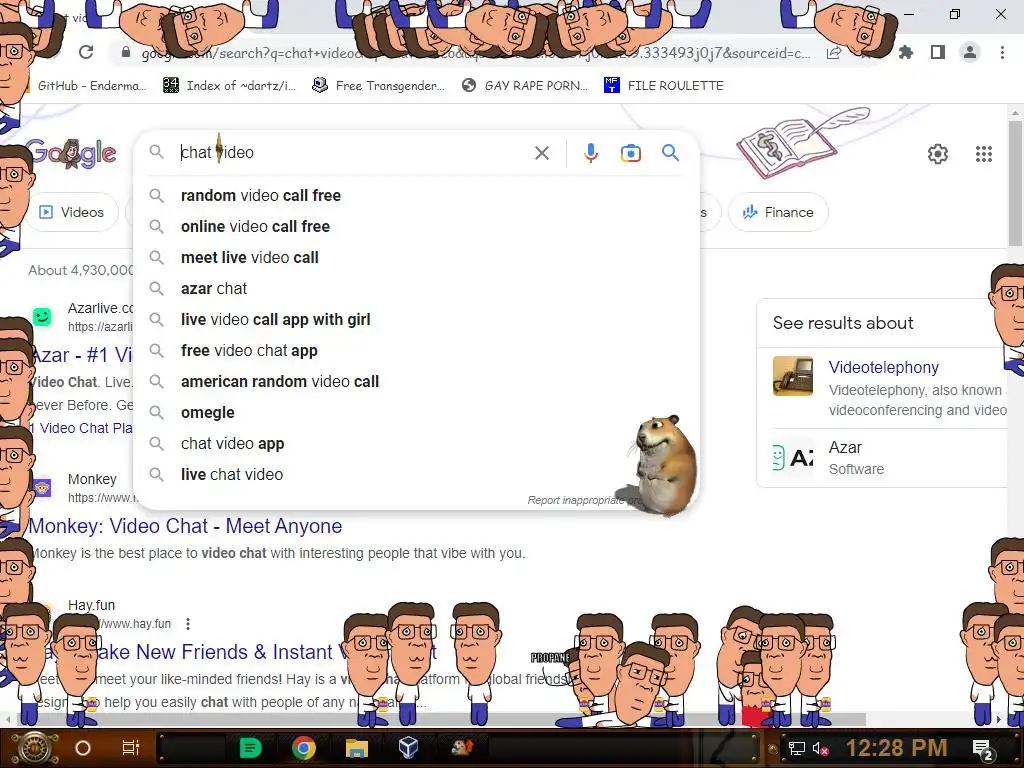Open the network tray icon
This screenshot has width=1024, height=768.
(x=797, y=748)
